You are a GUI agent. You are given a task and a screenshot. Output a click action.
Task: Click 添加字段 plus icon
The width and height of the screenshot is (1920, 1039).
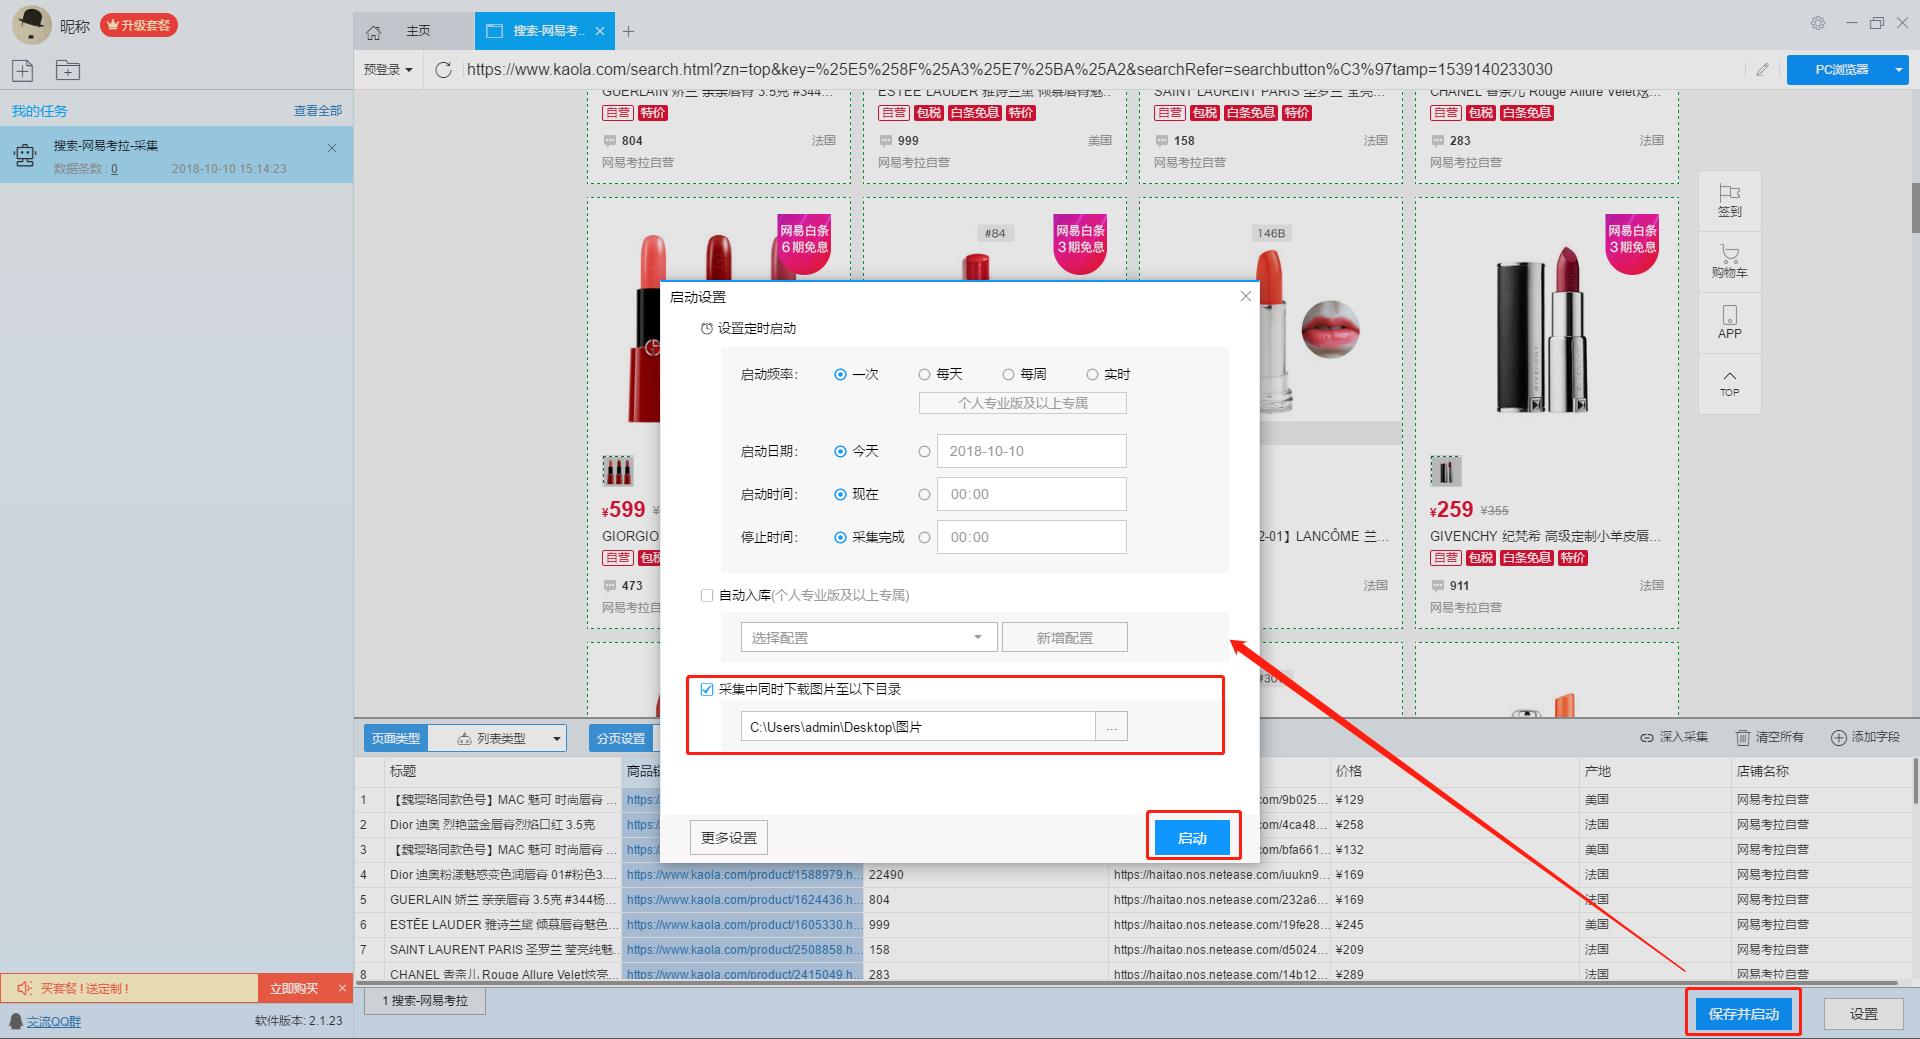(1838, 737)
